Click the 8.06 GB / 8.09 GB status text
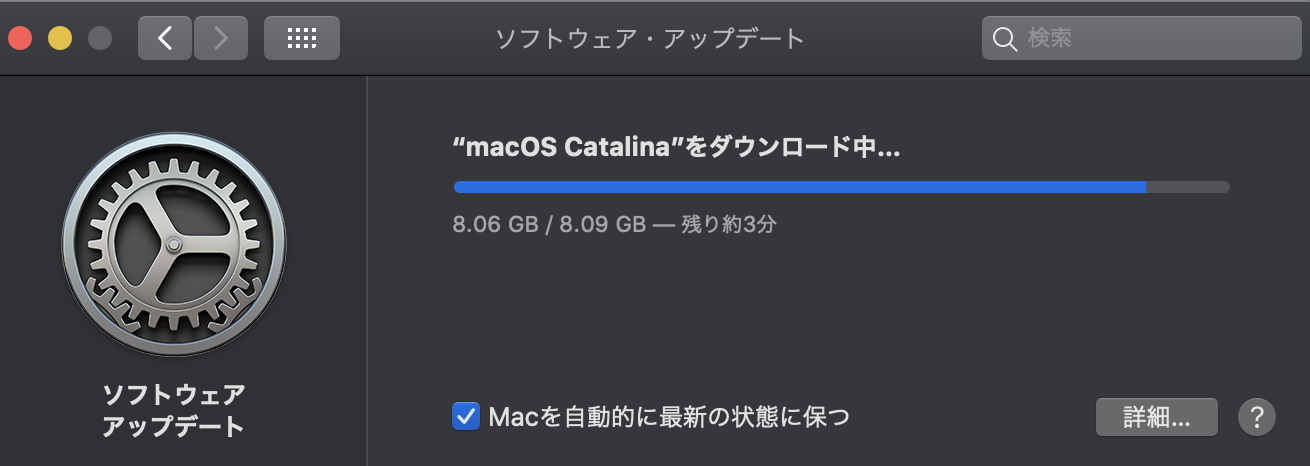 click(x=549, y=224)
